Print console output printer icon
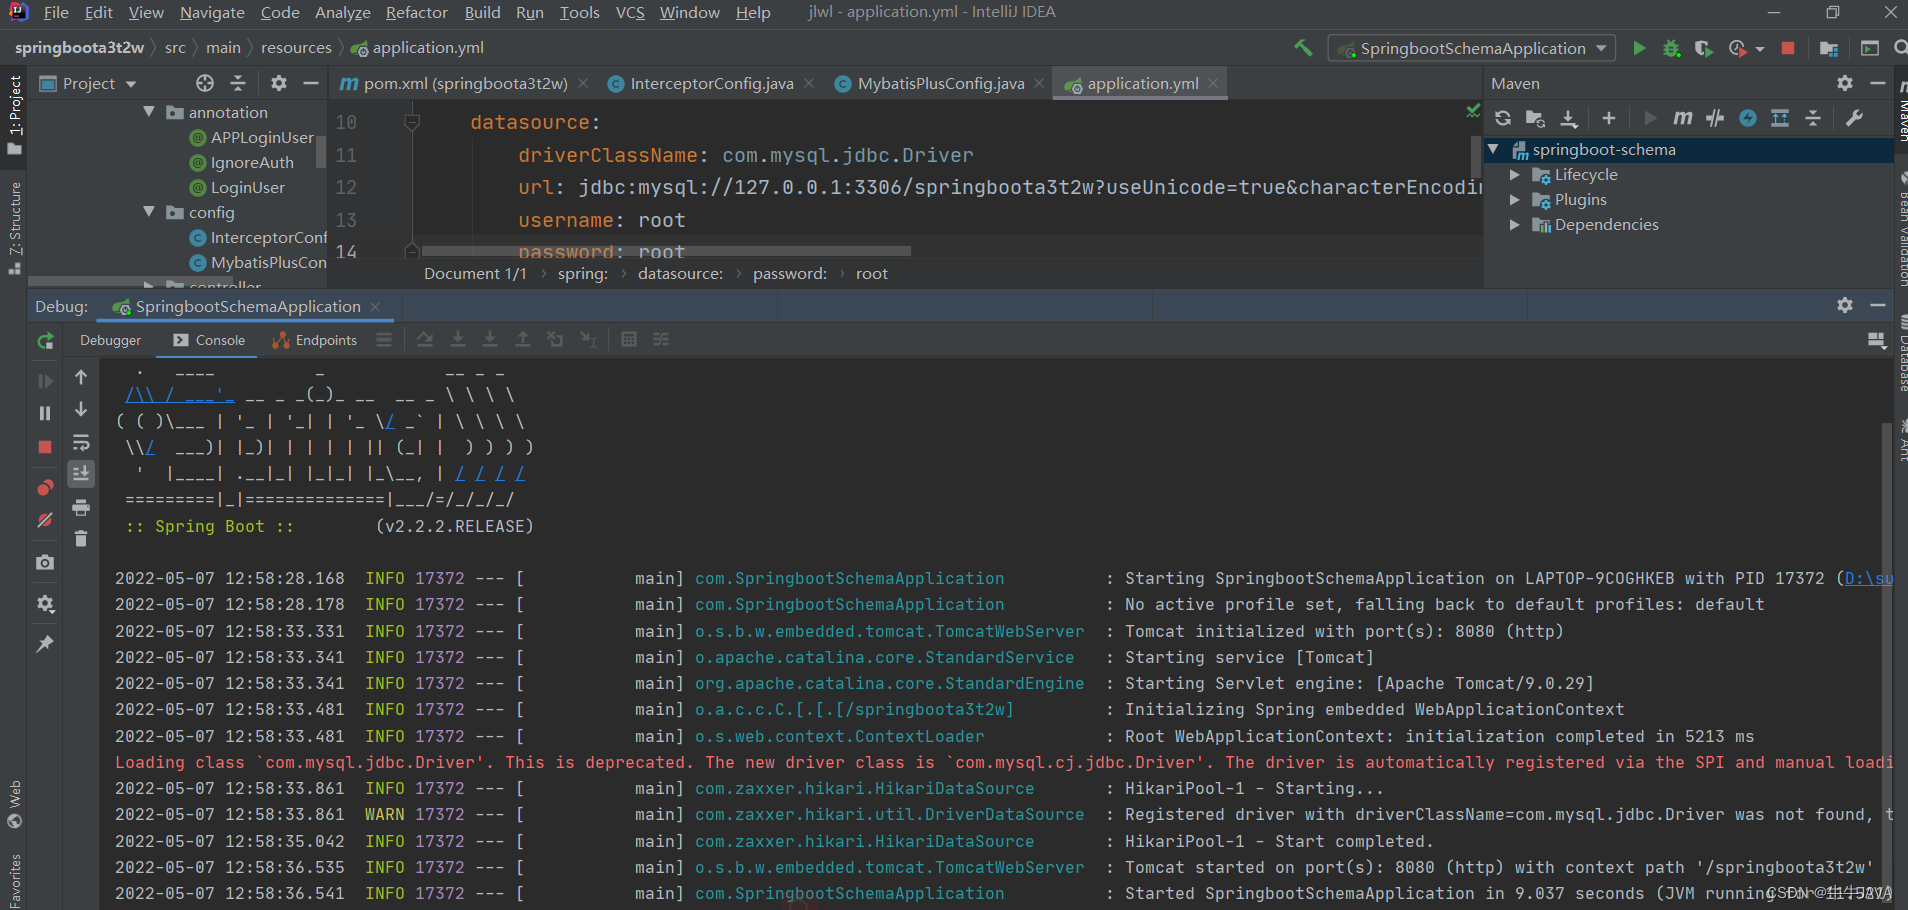This screenshot has height=910, width=1908. click(x=81, y=507)
